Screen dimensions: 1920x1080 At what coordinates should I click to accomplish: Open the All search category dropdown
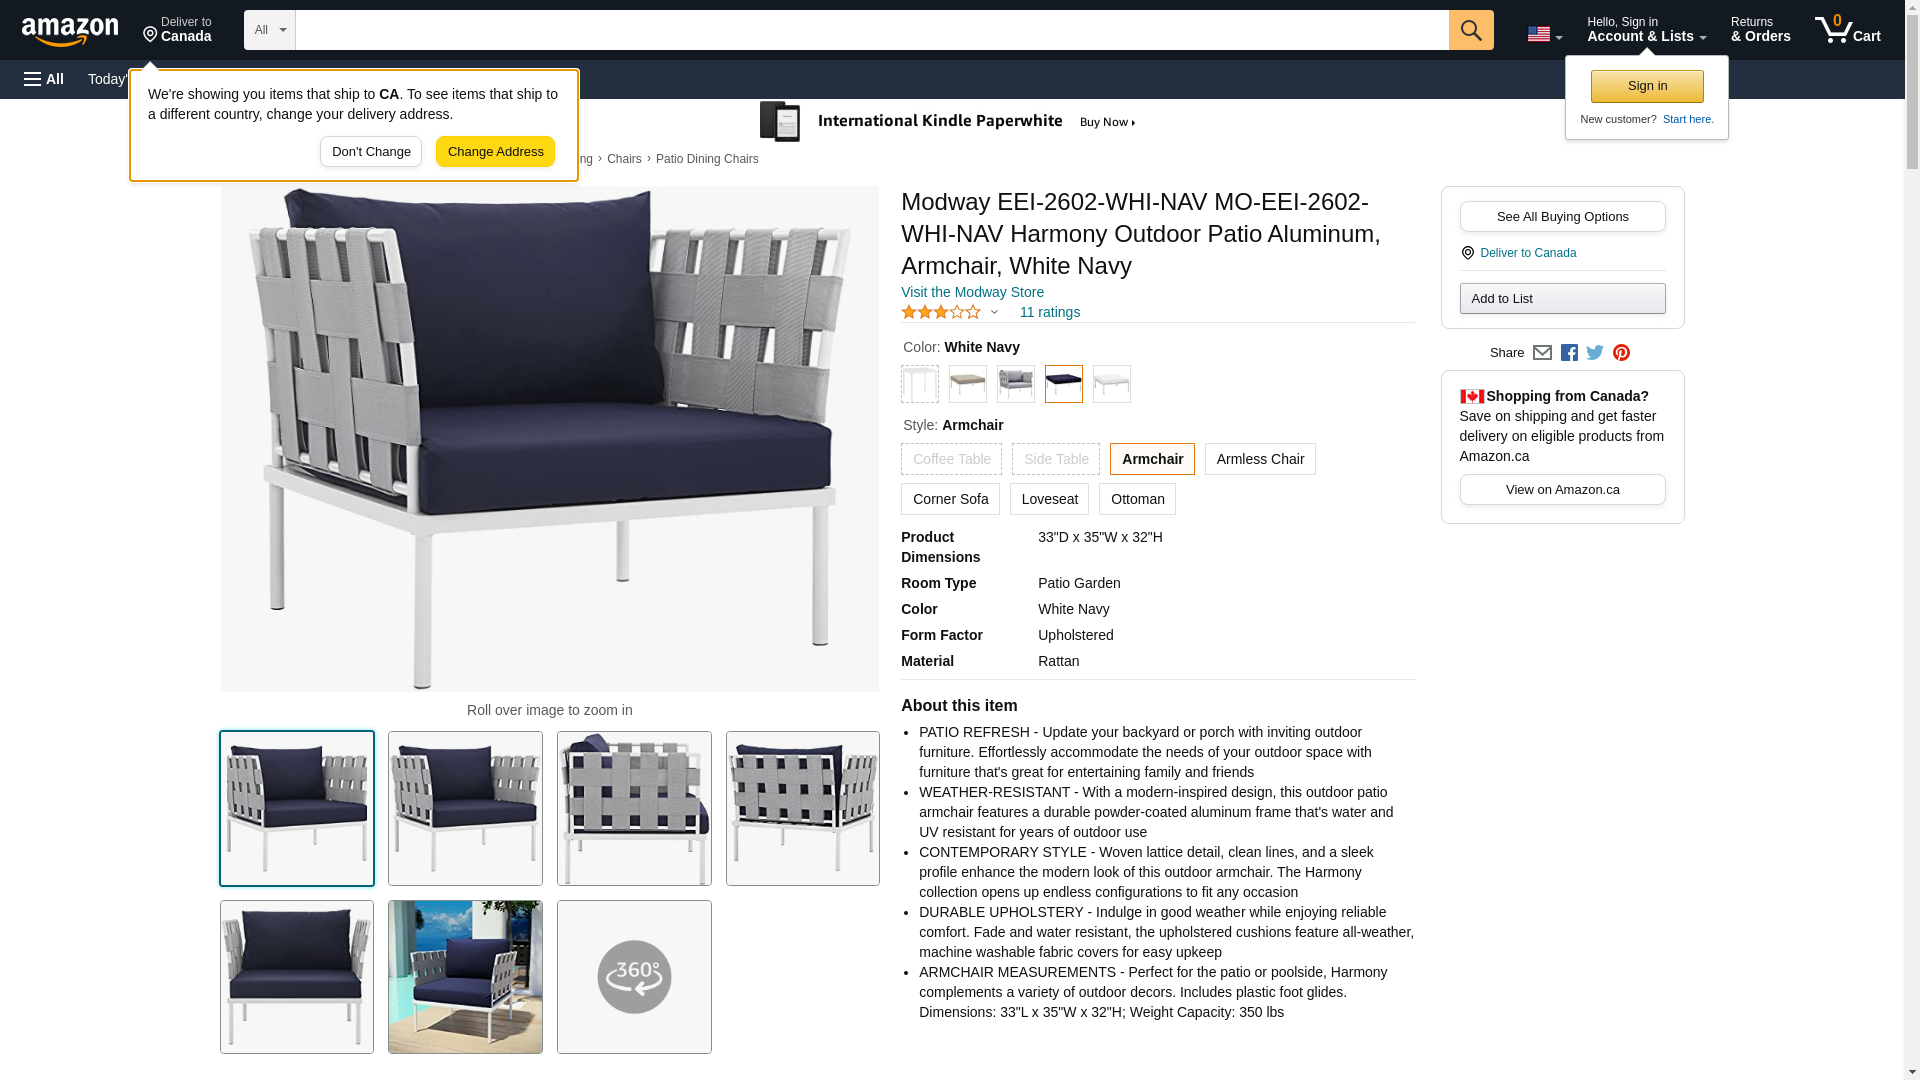click(270, 30)
